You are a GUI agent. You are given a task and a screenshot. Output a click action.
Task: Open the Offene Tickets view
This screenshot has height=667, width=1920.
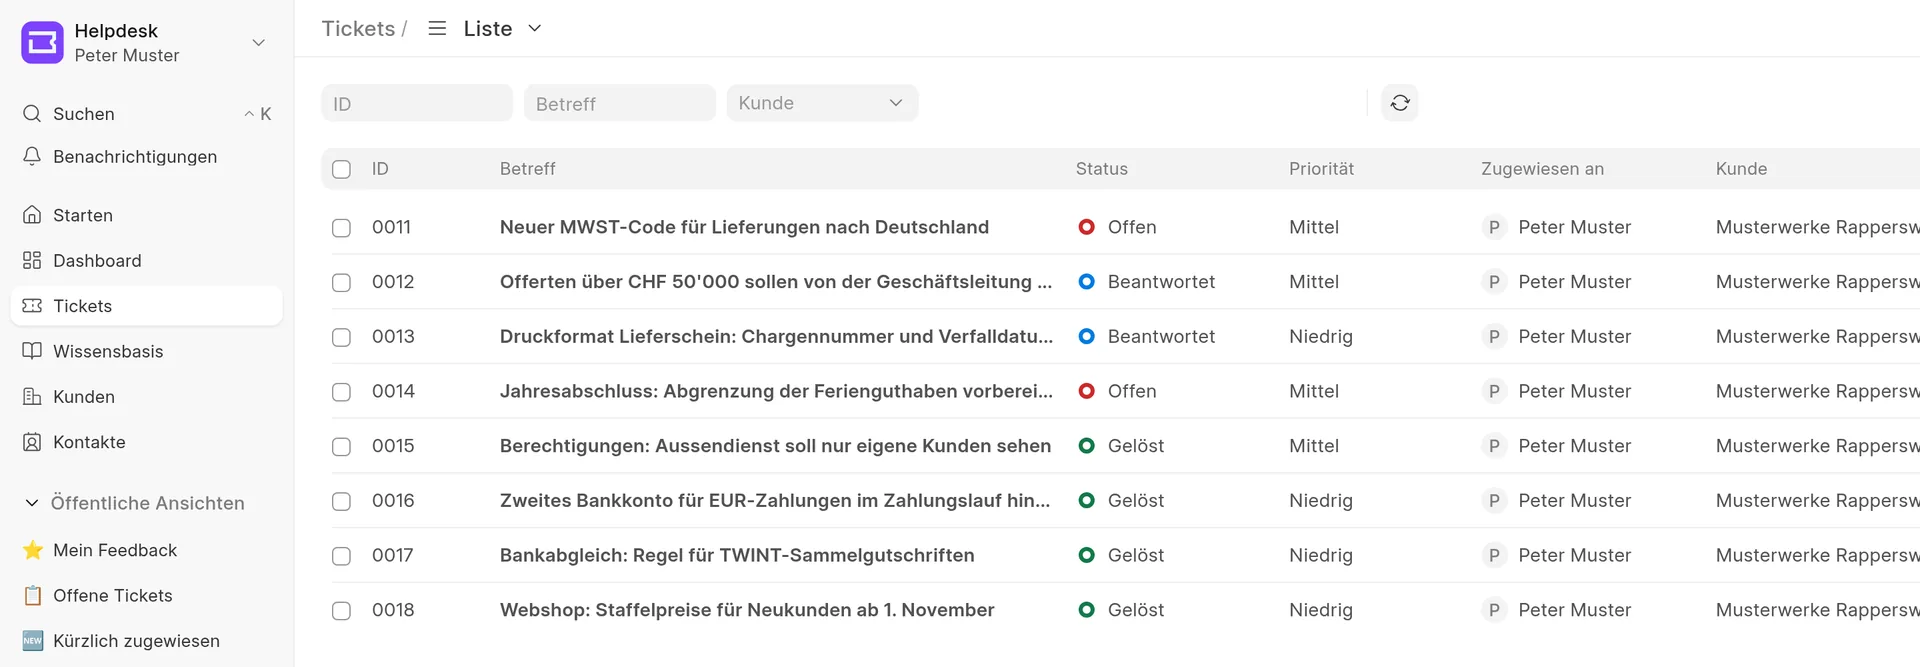coord(146,595)
